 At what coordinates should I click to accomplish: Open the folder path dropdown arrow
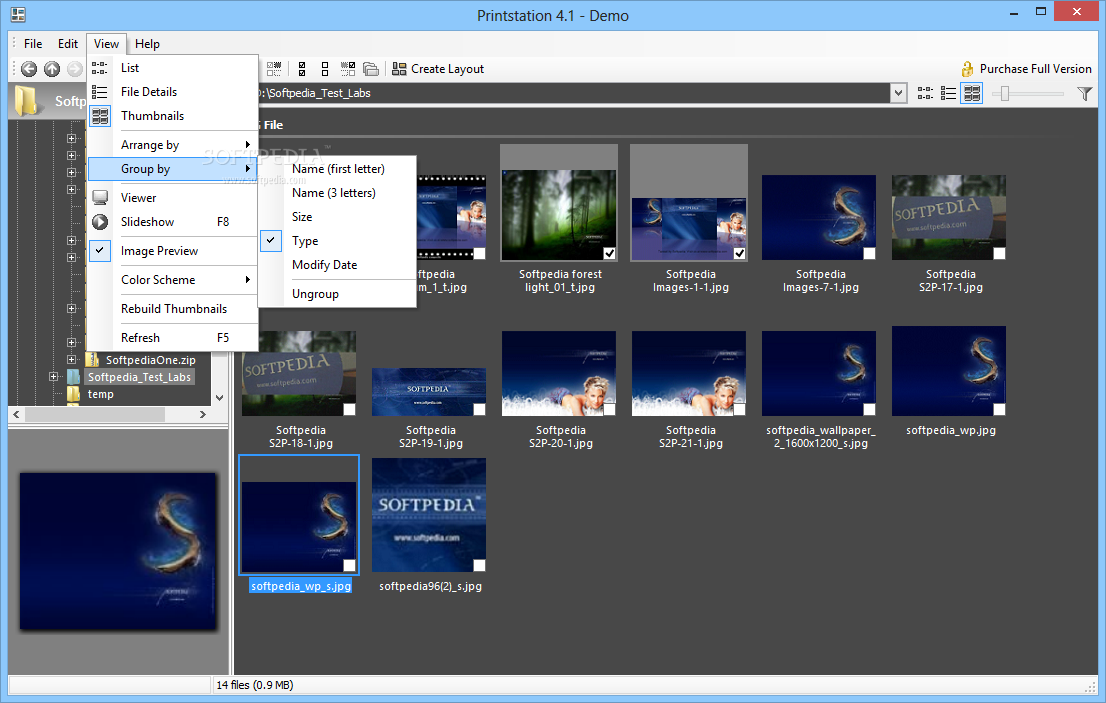[x=898, y=93]
